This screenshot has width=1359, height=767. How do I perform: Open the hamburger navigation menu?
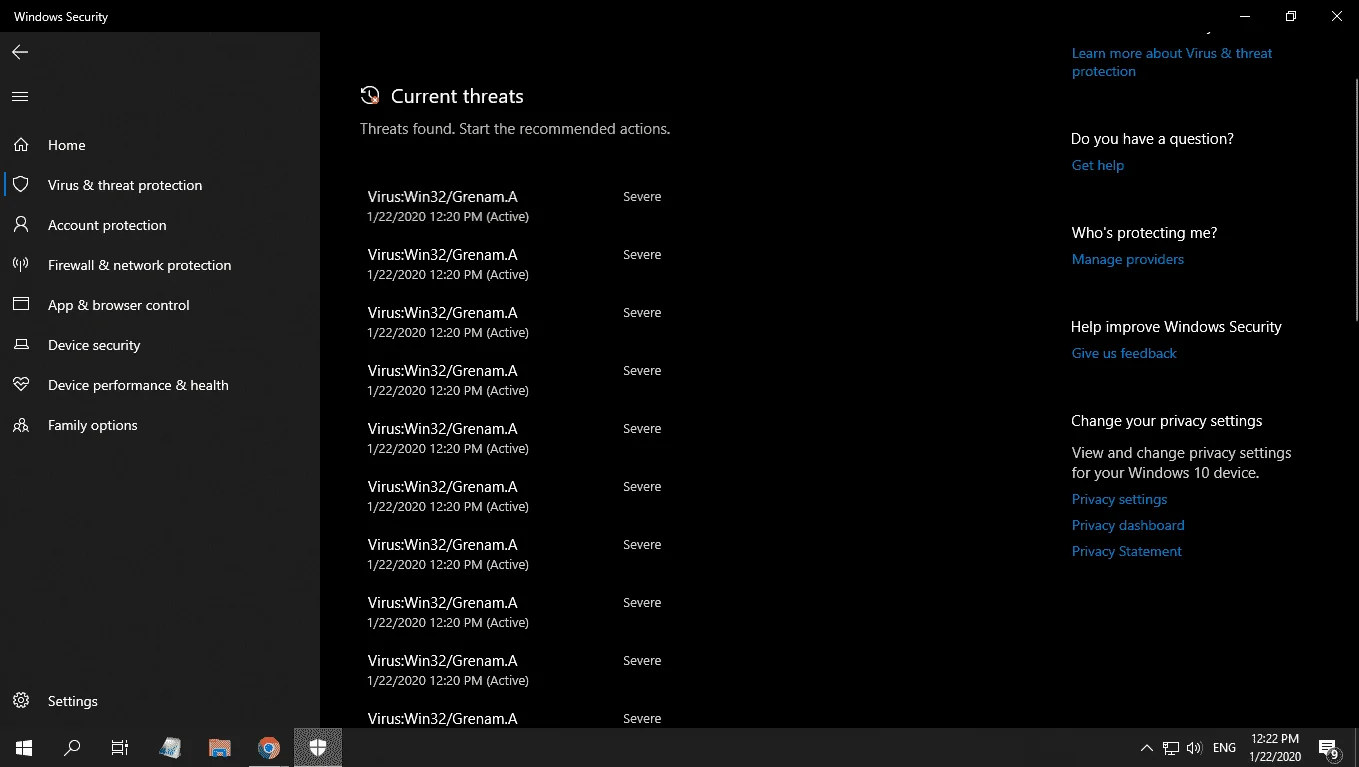coord(20,97)
